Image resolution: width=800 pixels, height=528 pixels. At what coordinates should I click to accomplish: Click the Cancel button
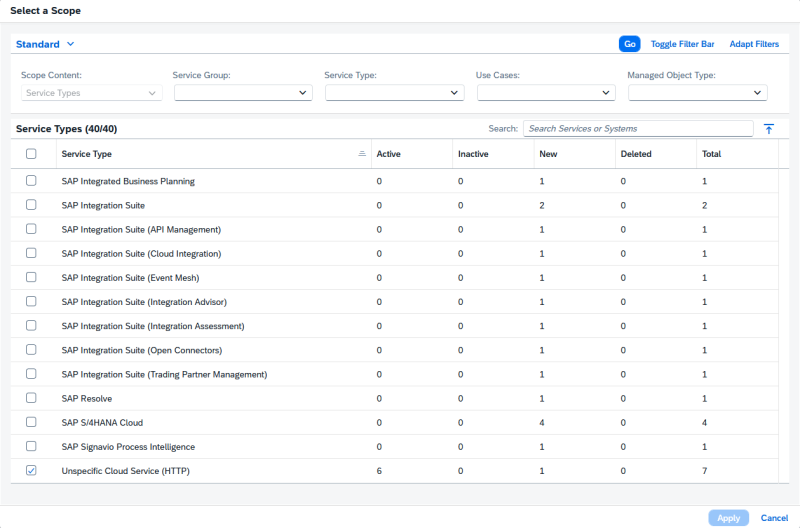coord(774,518)
